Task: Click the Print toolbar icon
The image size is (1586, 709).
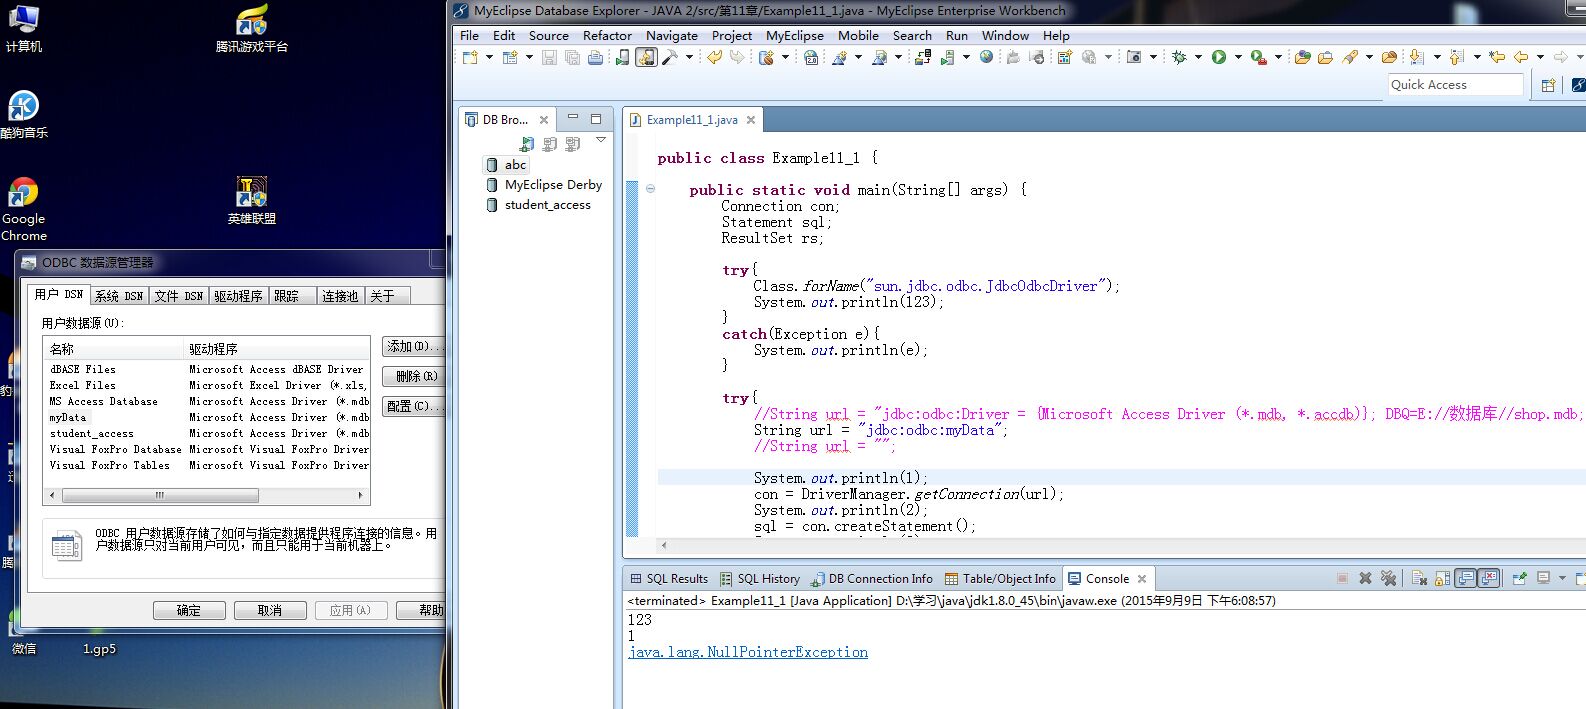Action: [595, 57]
